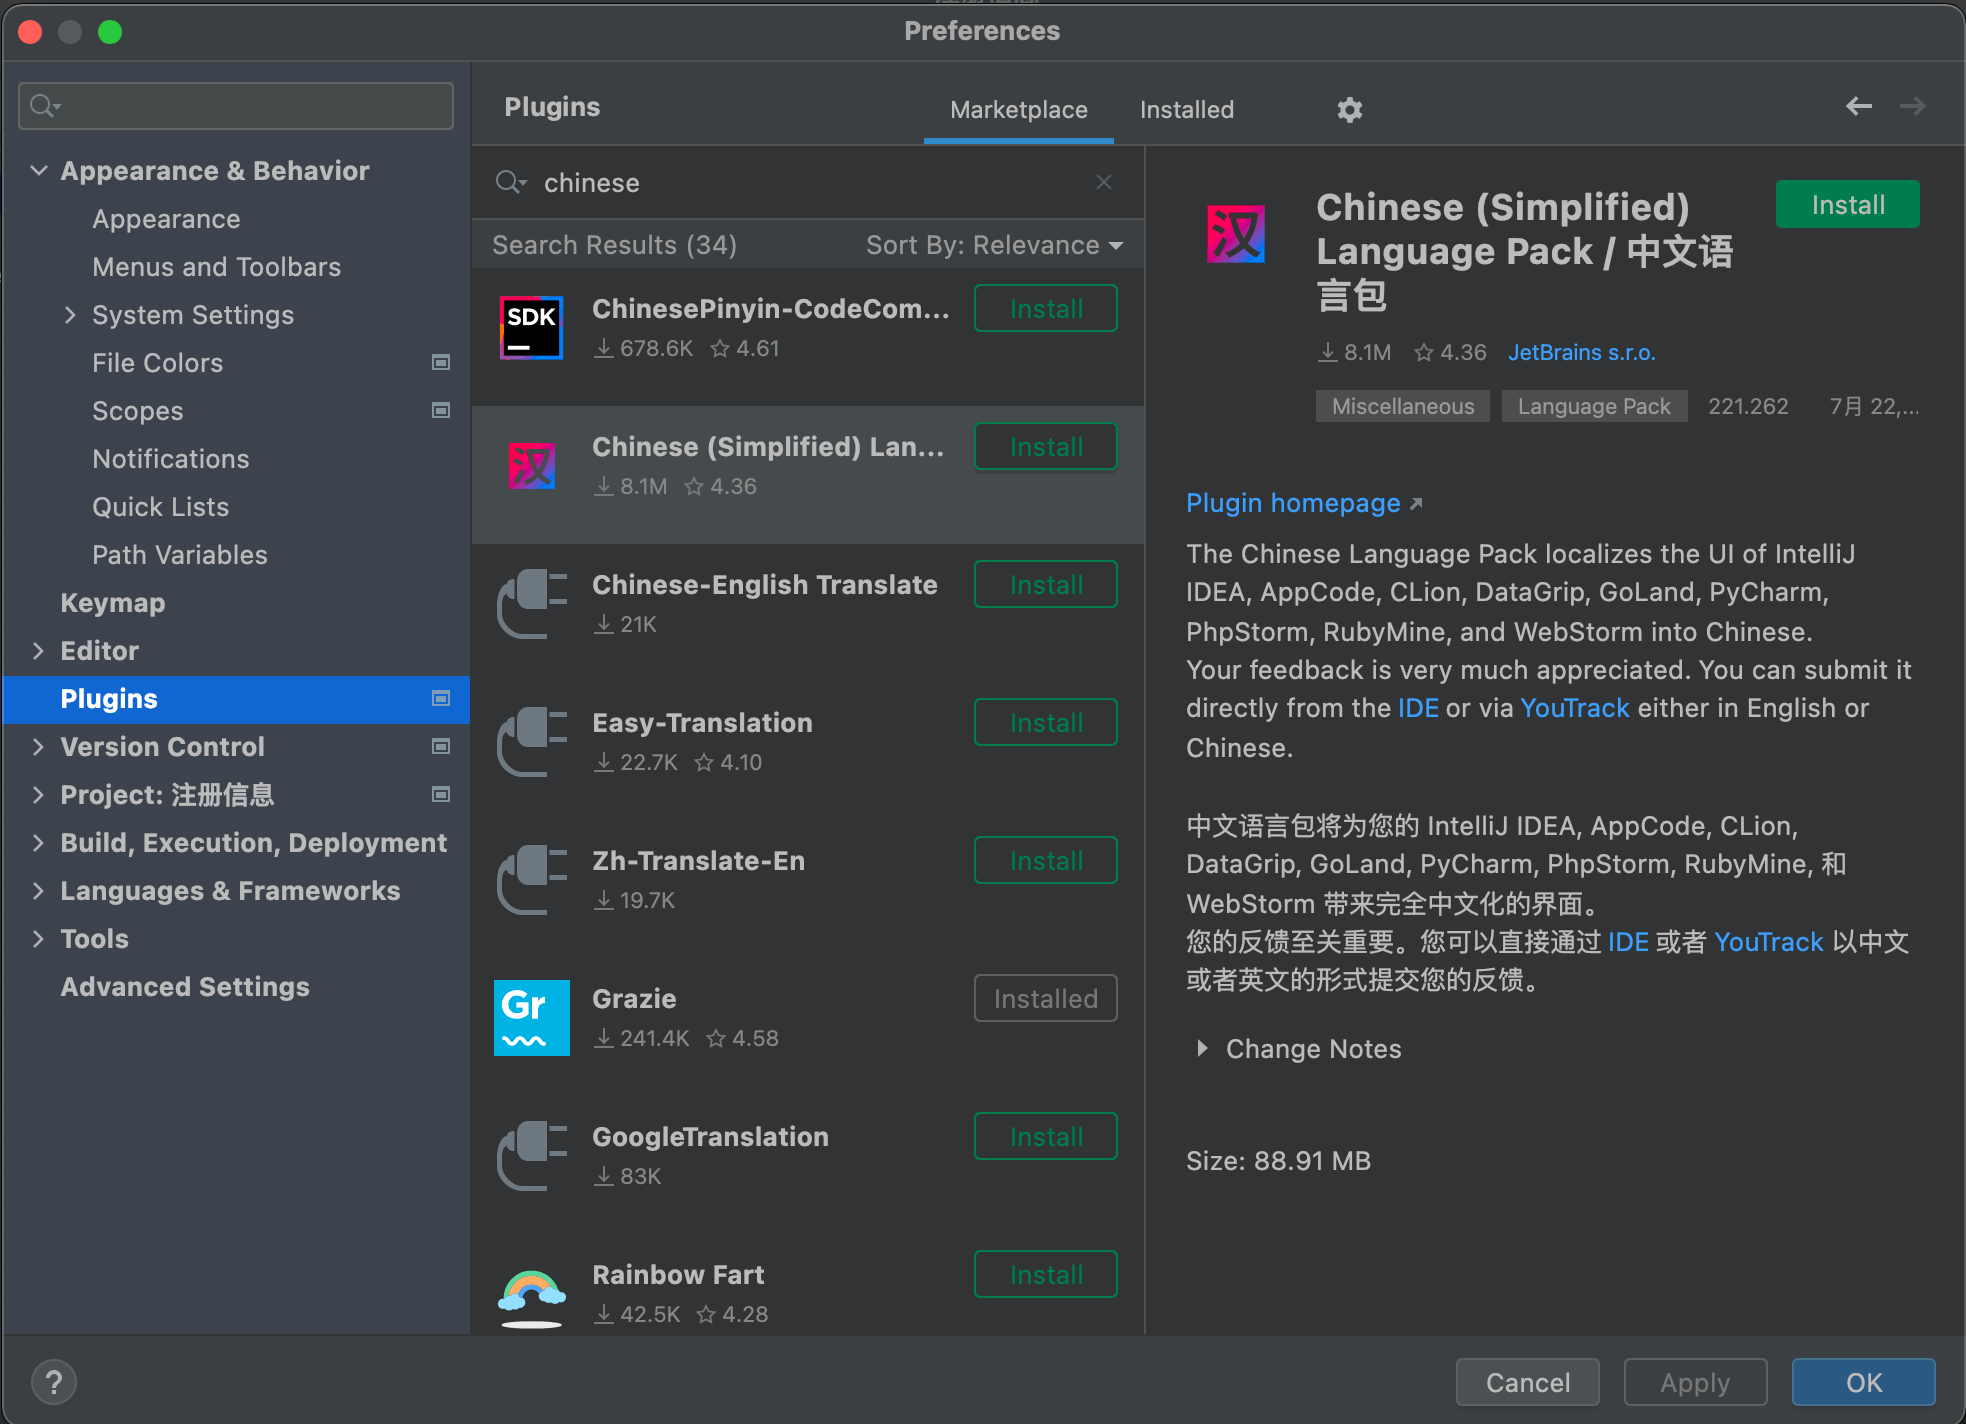Click the plugins settings gear icon
This screenshot has height=1424, width=1966.
(x=1350, y=110)
